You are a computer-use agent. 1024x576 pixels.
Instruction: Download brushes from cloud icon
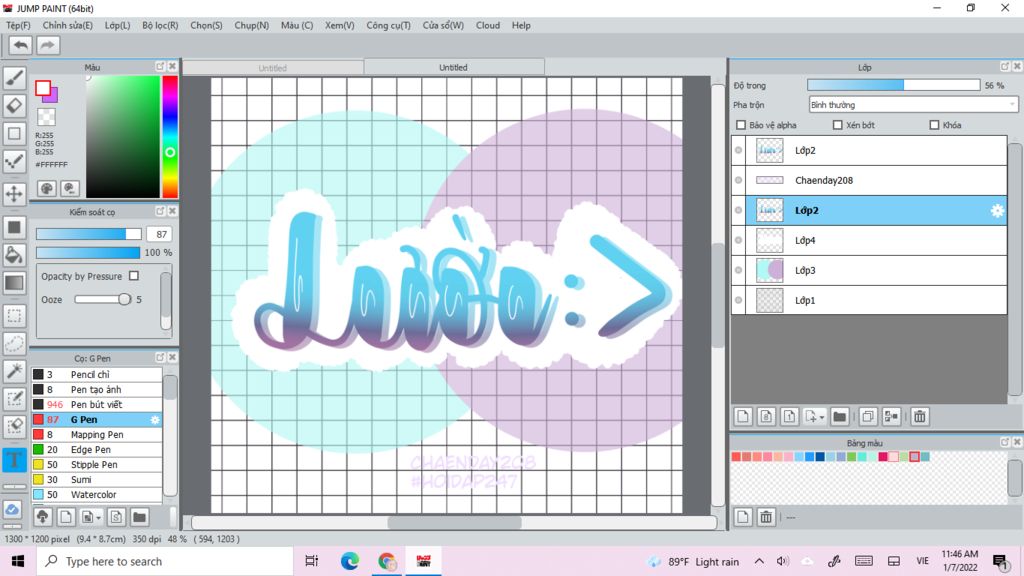point(42,517)
